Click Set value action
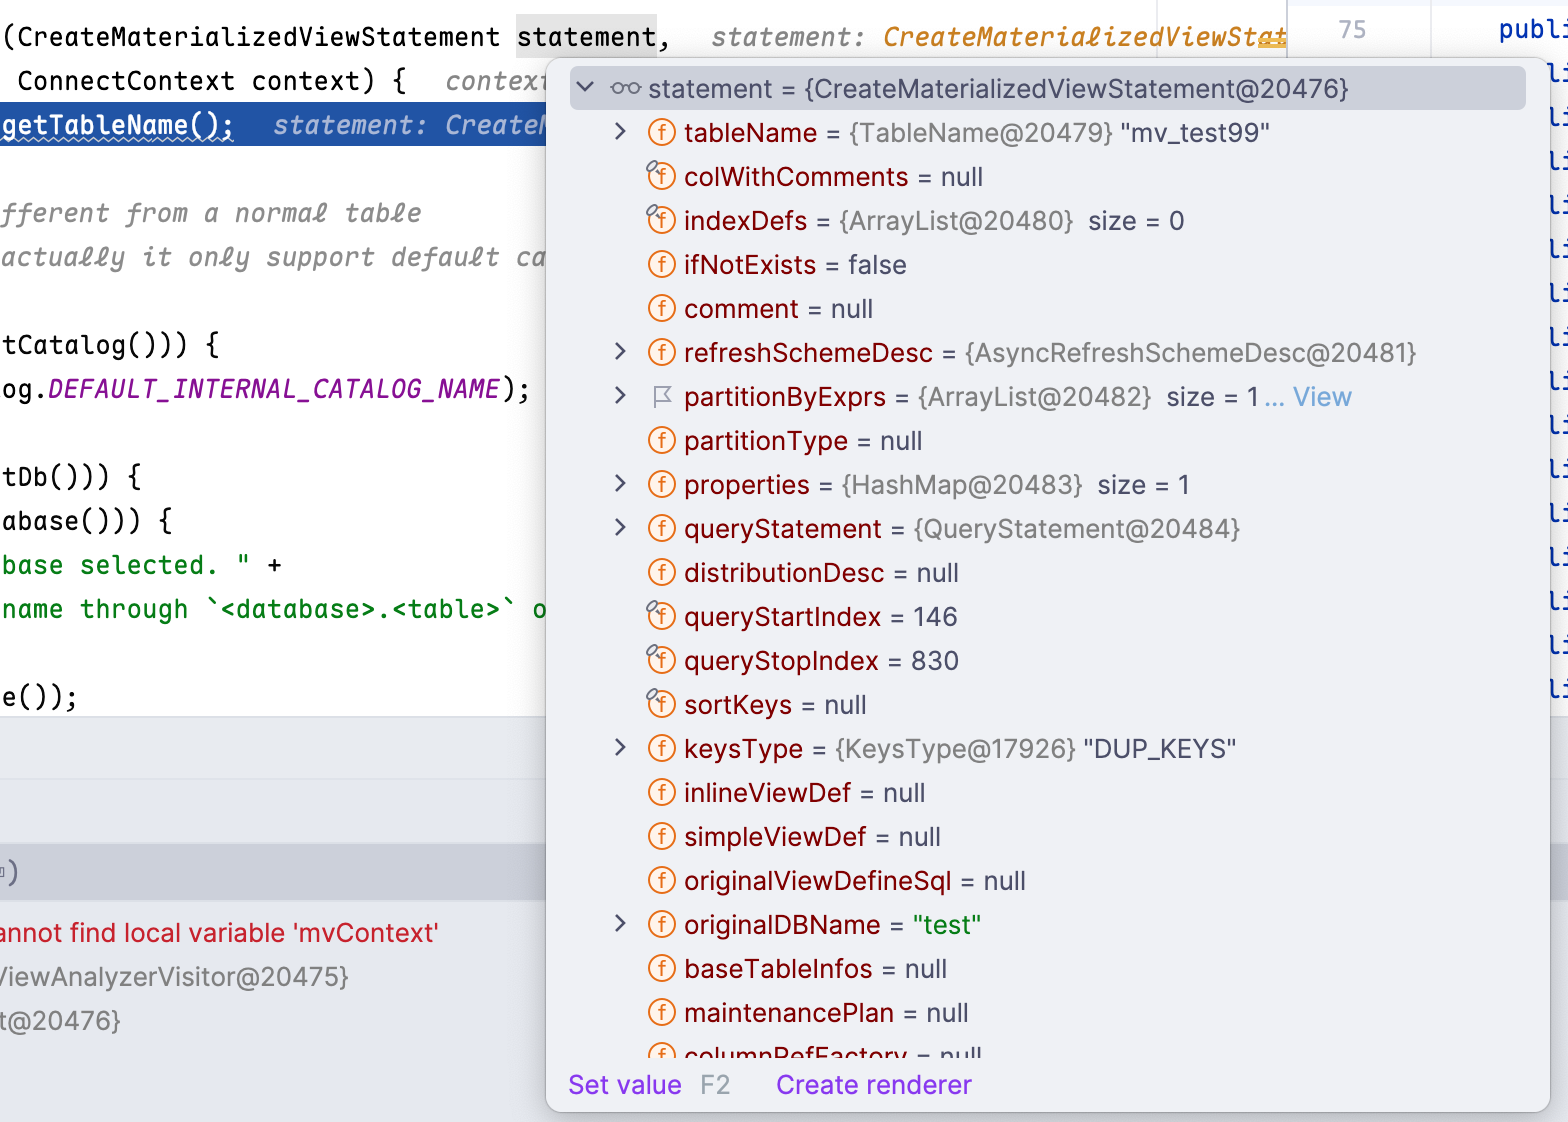1568x1122 pixels. click(625, 1085)
